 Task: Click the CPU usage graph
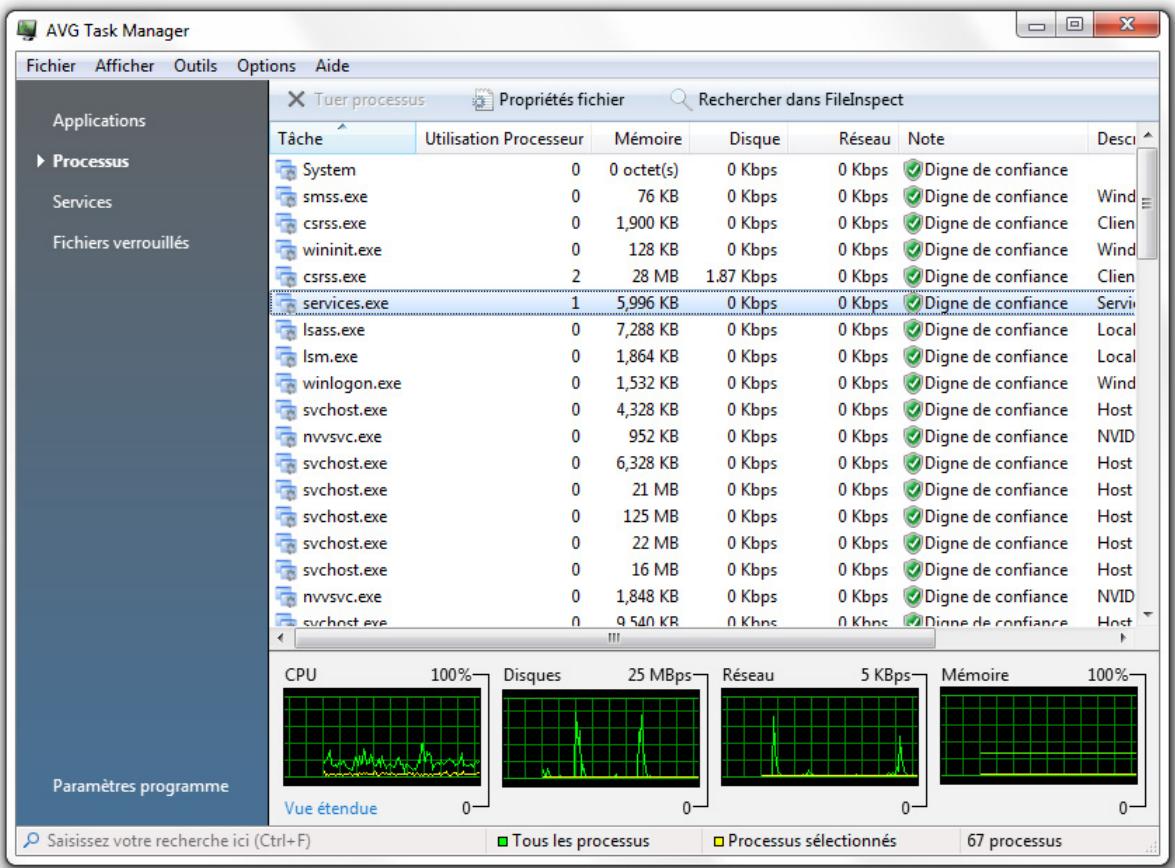coord(381,738)
